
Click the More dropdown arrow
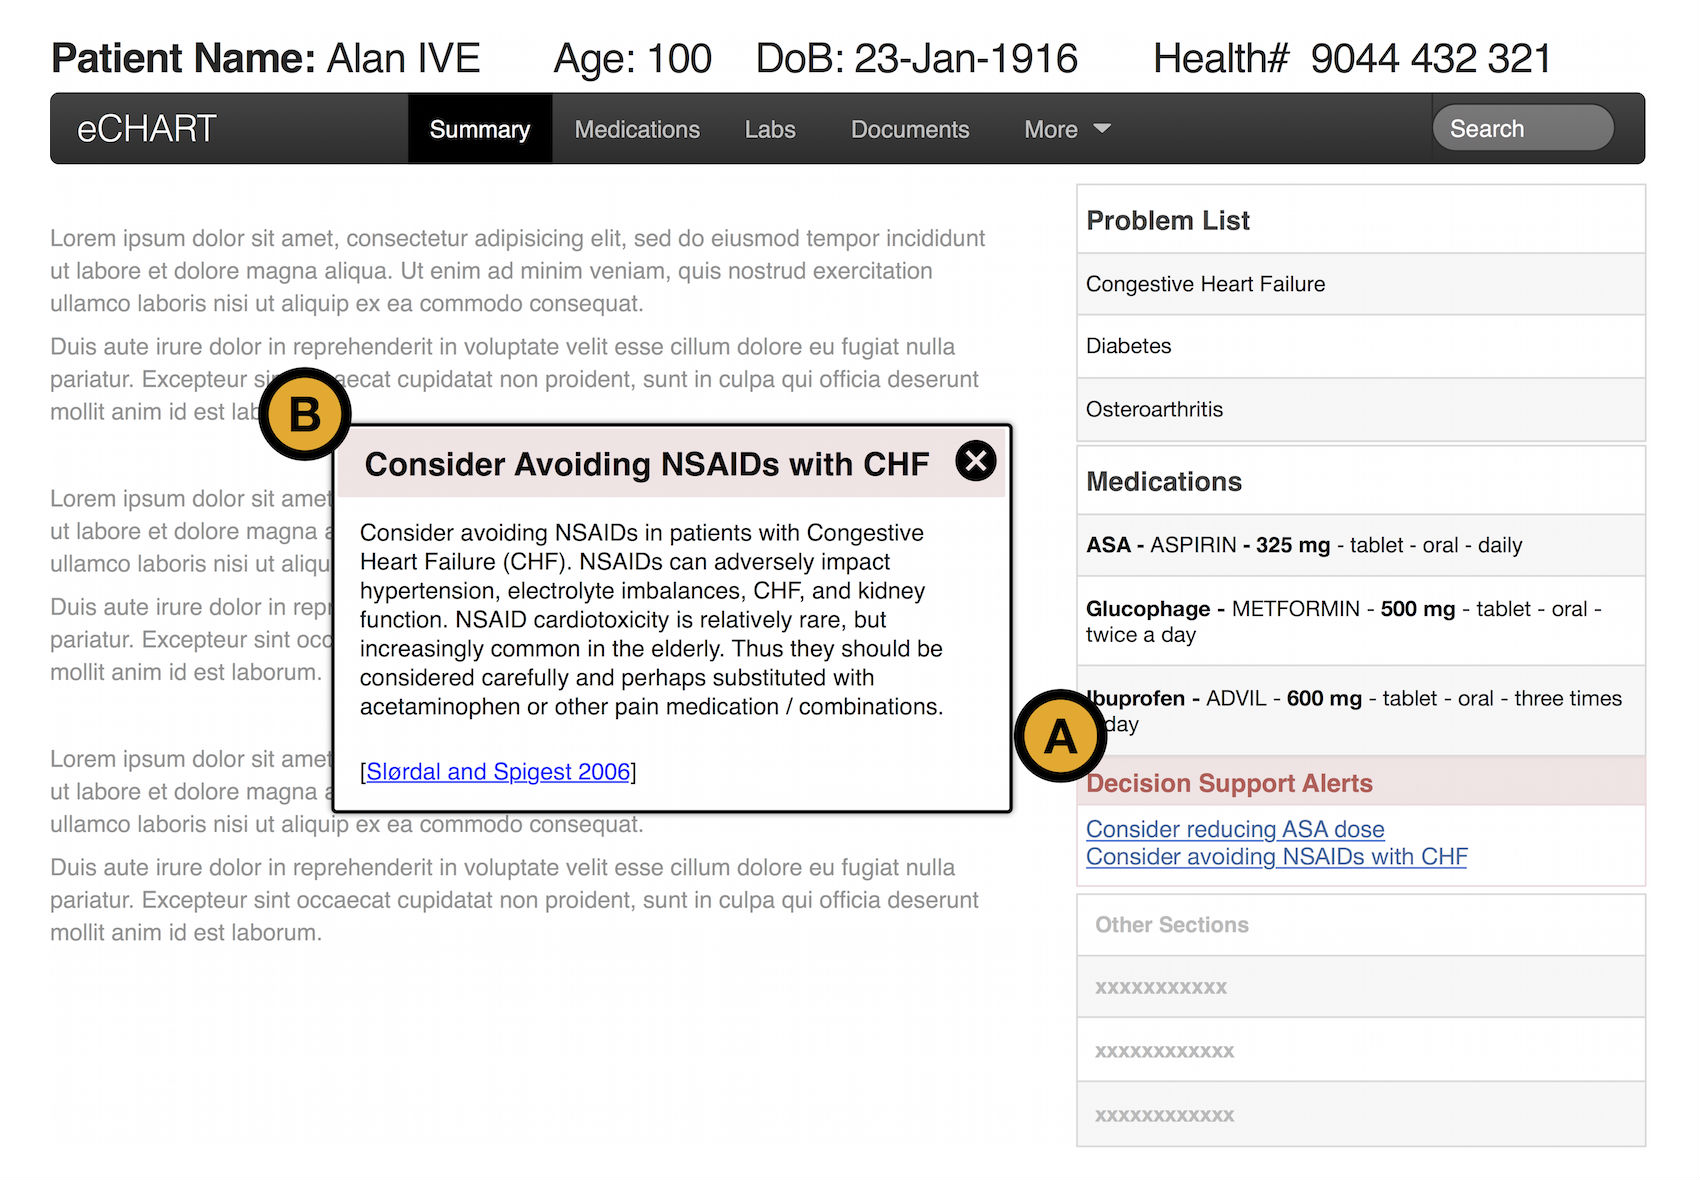pos(1102,129)
